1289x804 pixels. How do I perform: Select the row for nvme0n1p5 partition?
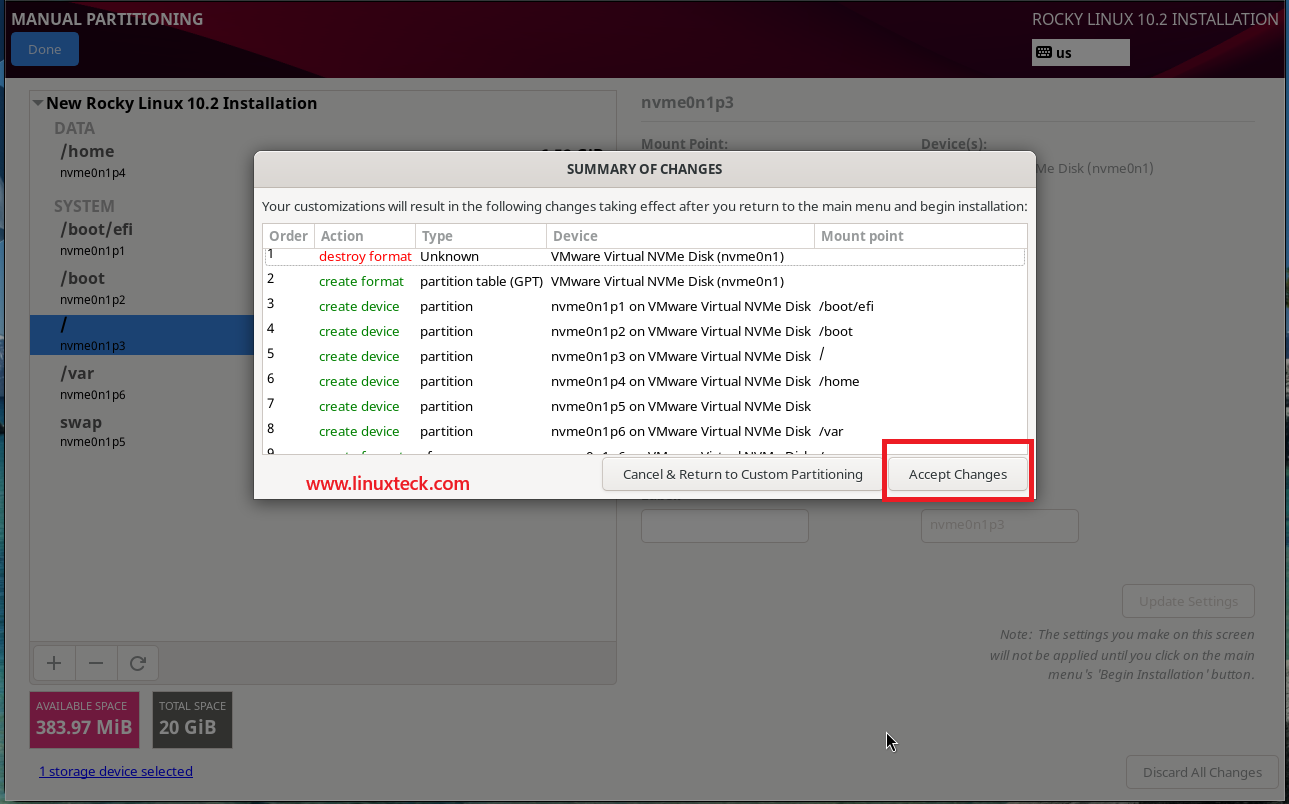click(x=645, y=406)
